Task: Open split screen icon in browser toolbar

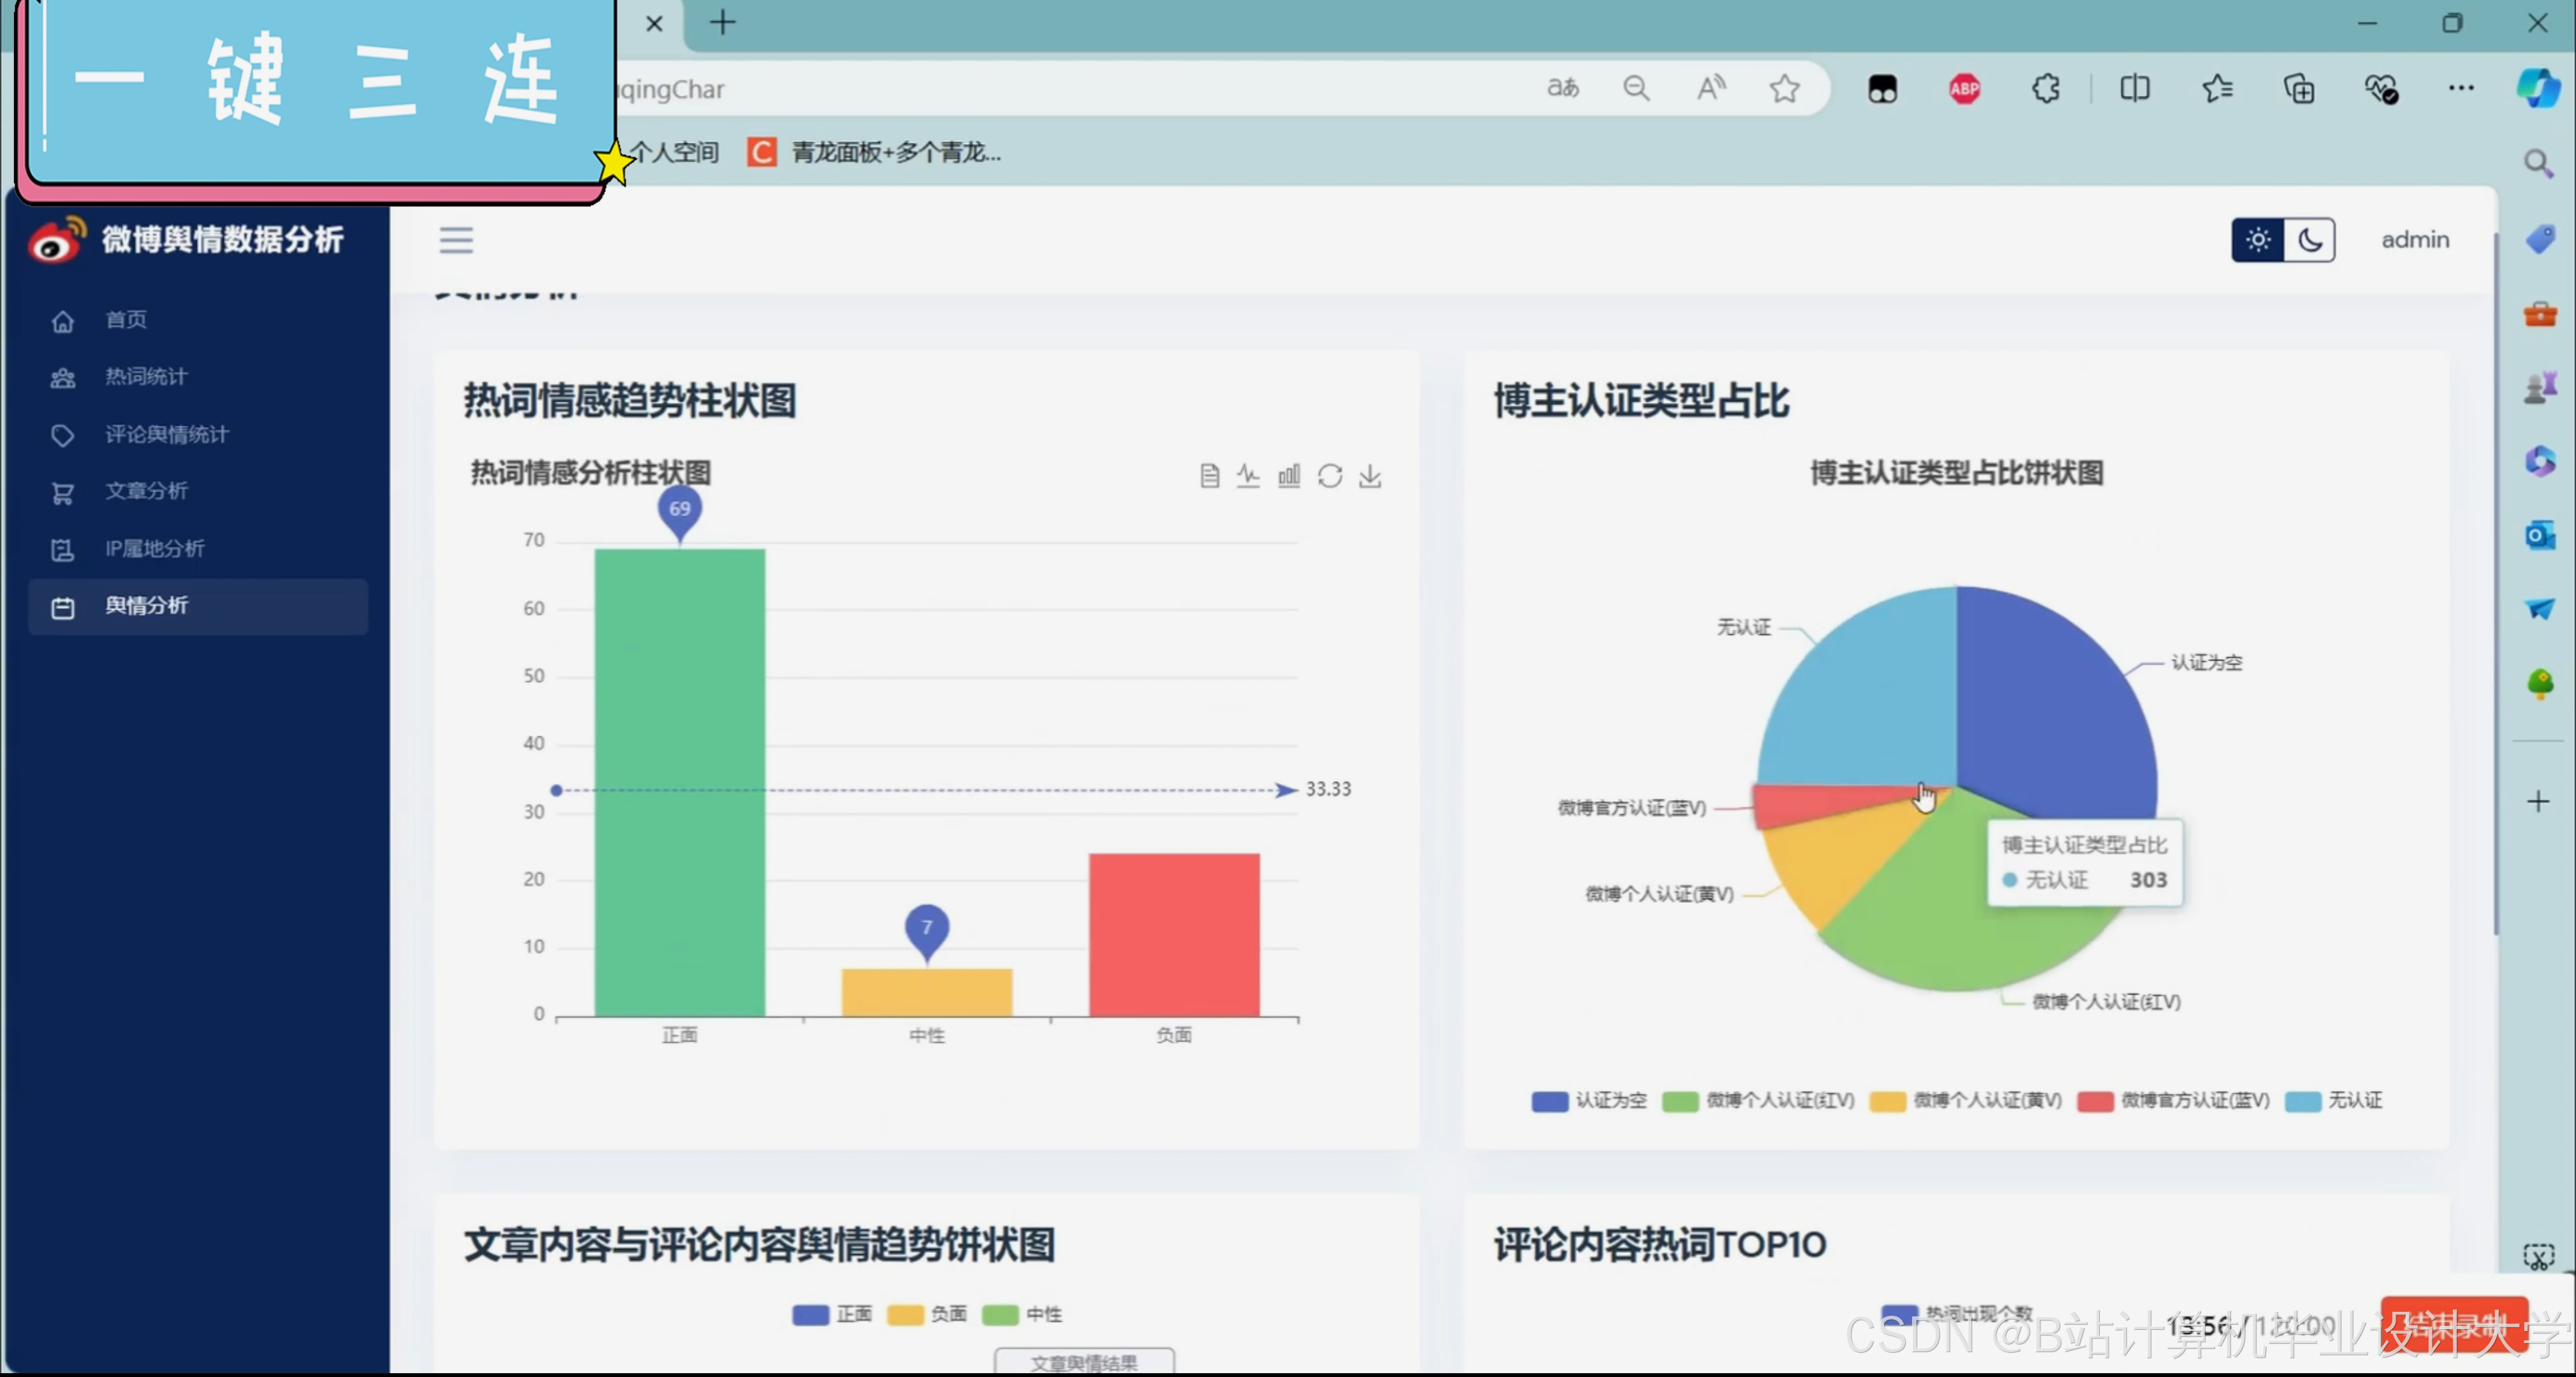Action: (2134, 89)
